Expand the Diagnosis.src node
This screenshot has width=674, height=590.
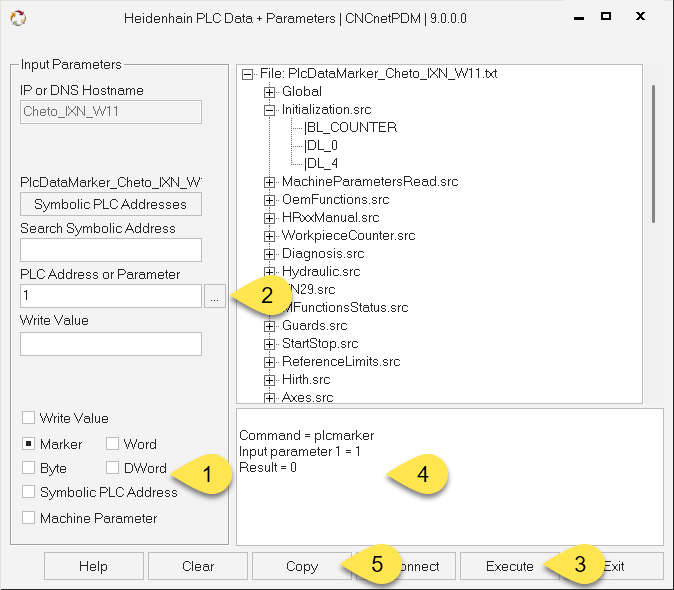[270, 254]
